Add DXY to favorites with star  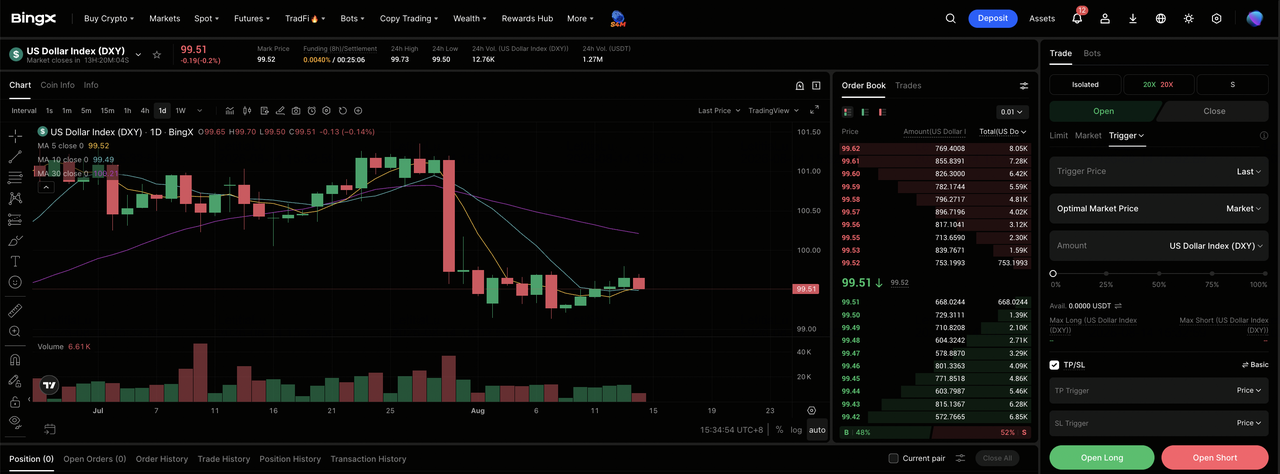tap(157, 55)
